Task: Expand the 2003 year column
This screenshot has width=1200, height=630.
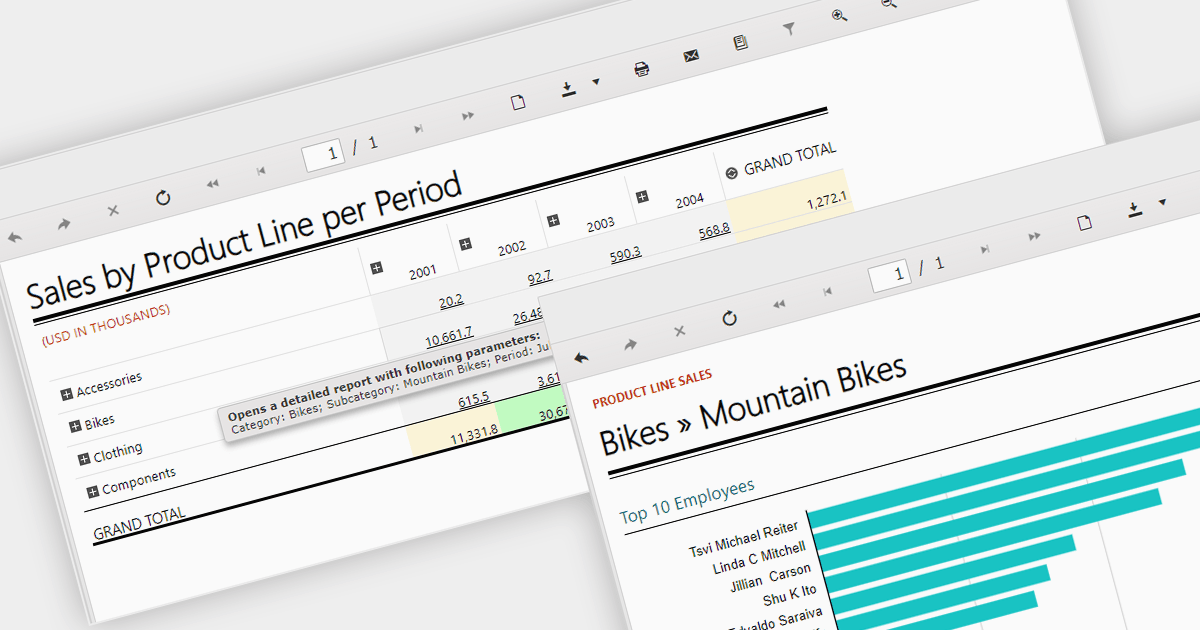Action: 553,219
